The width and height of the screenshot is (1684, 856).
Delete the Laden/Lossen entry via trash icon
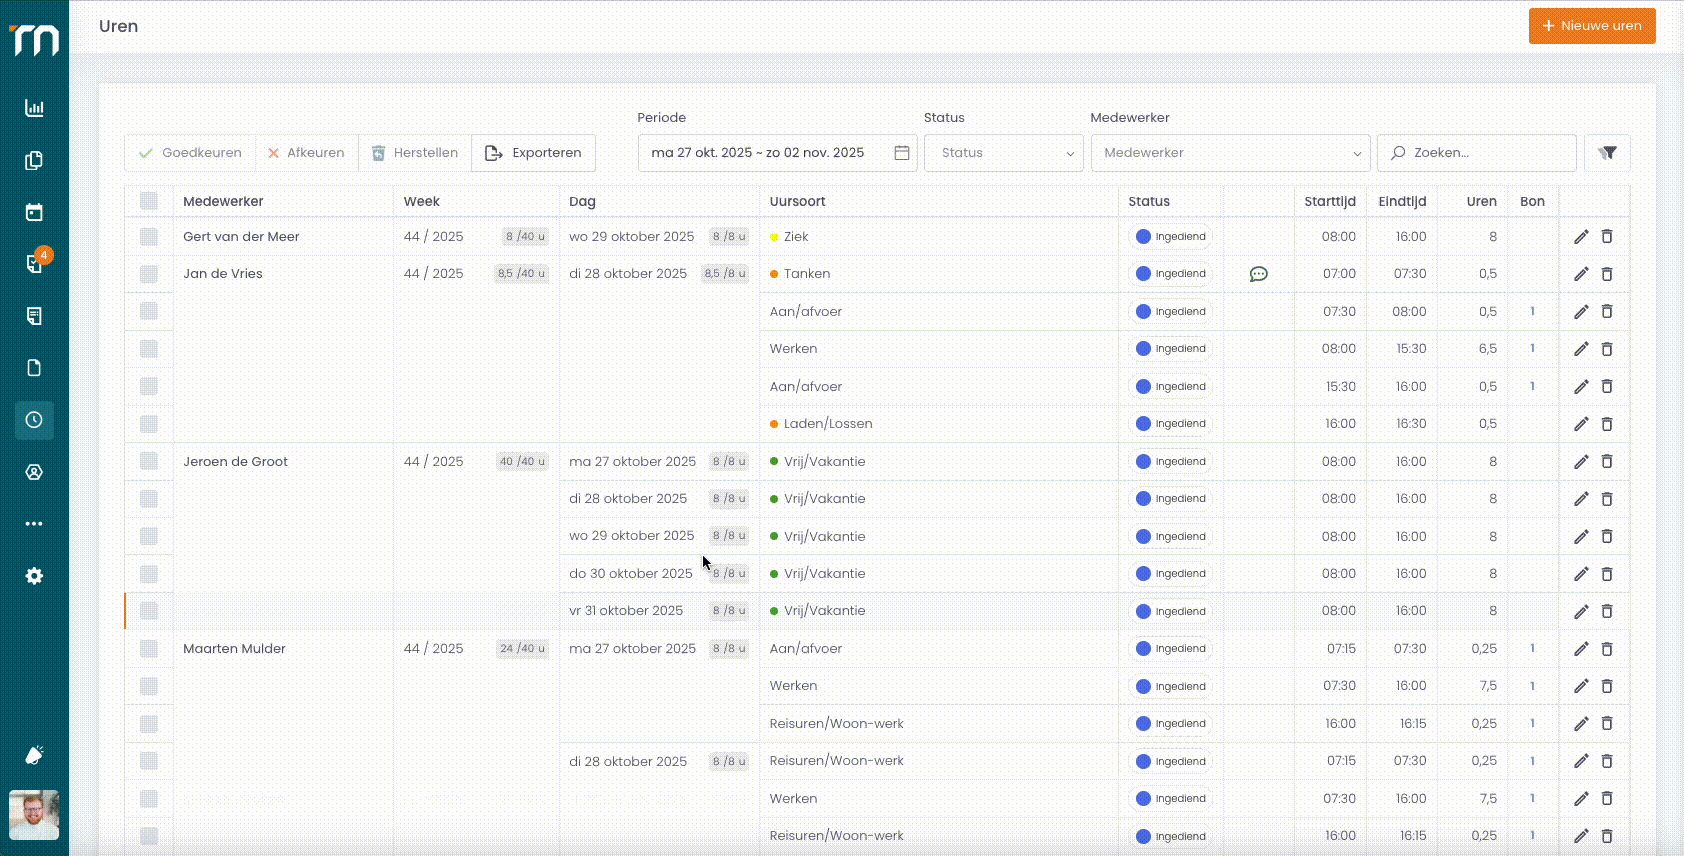(x=1607, y=424)
